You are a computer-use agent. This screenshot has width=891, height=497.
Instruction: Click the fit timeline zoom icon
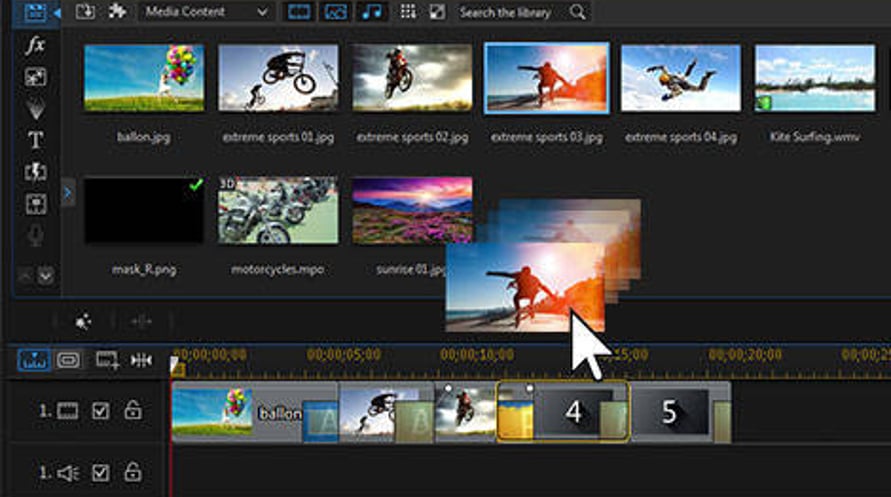pos(141,360)
